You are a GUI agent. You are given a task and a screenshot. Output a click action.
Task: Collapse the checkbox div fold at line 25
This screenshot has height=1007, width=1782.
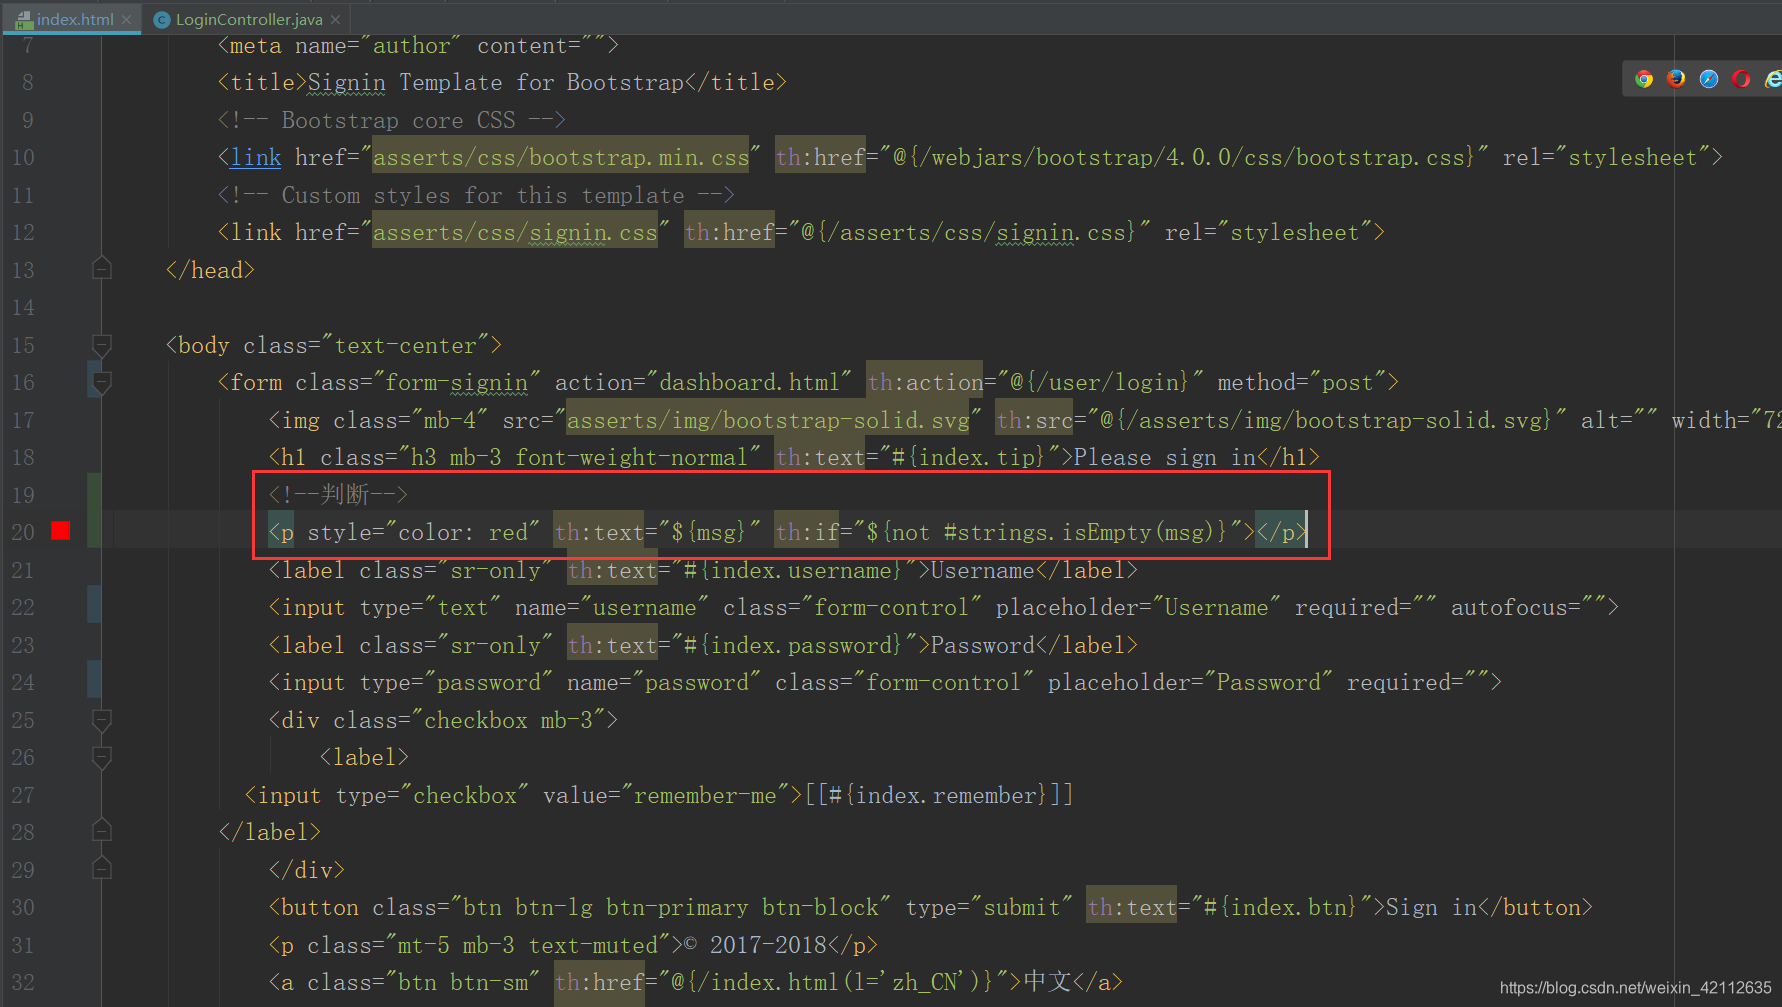tap(101, 720)
